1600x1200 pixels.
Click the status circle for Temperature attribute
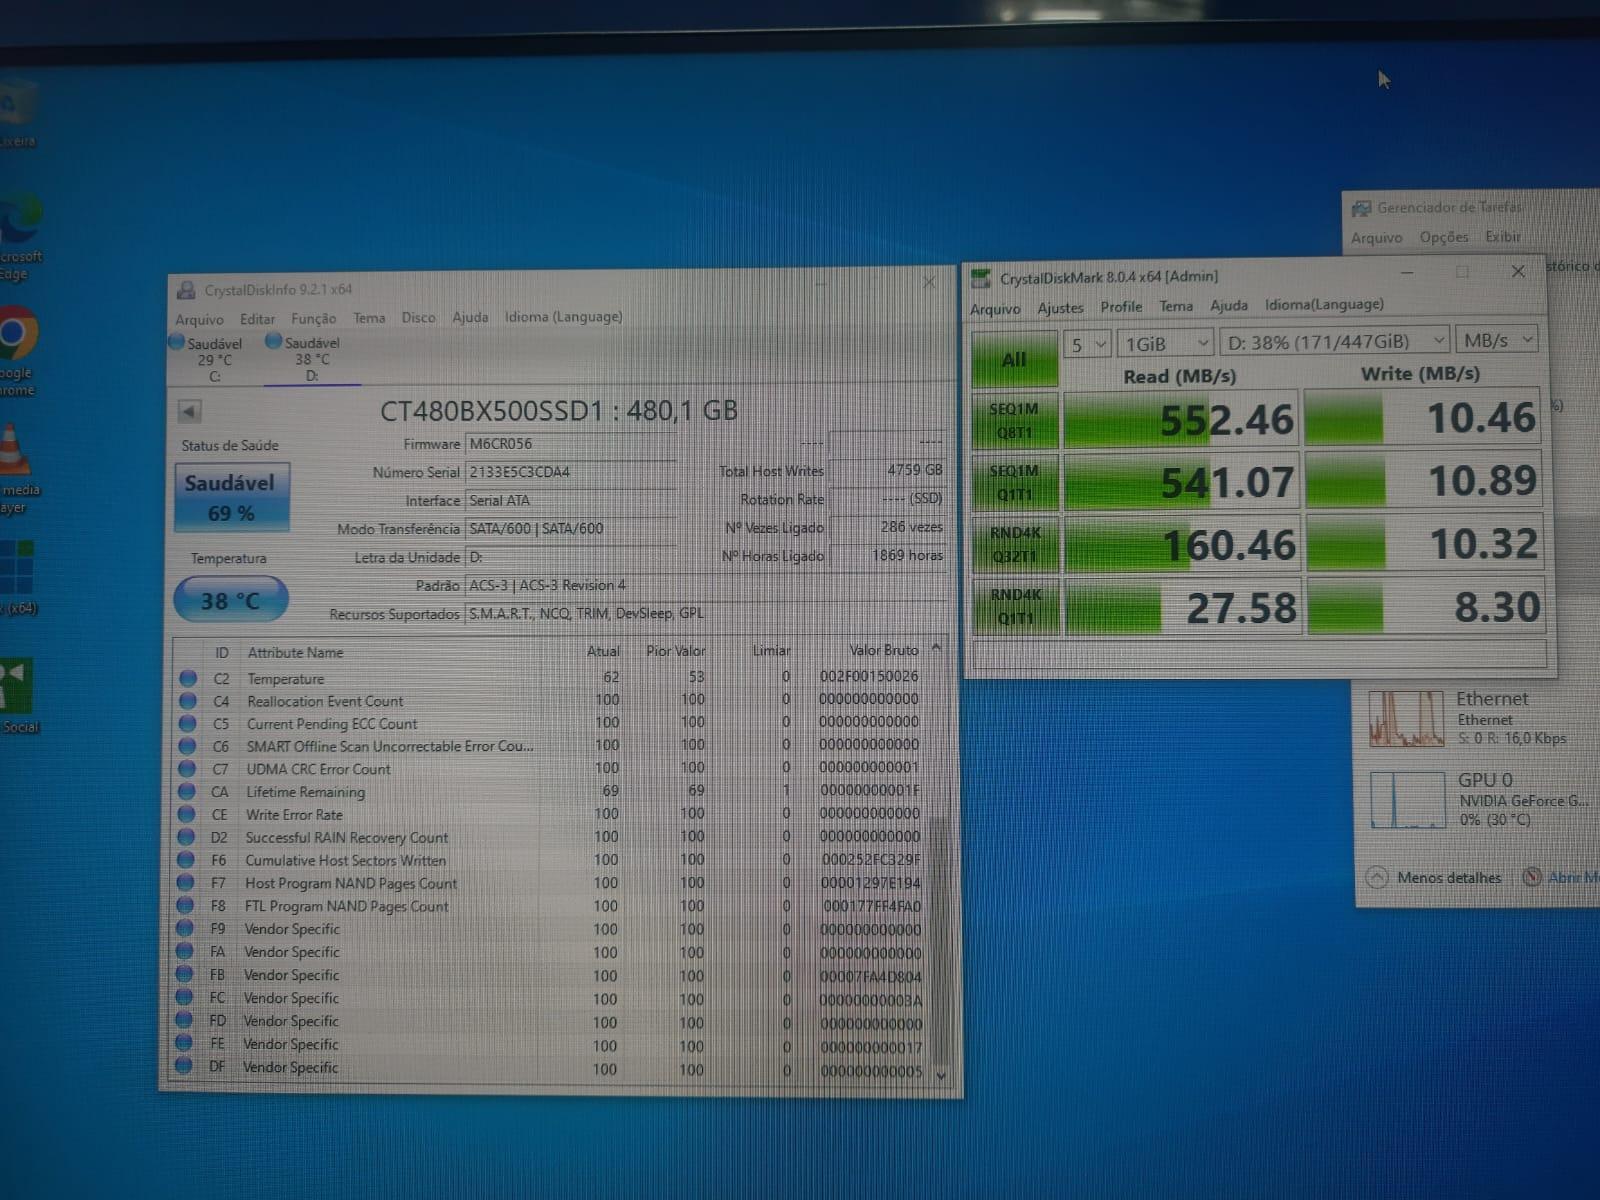(x=187, y=678)
